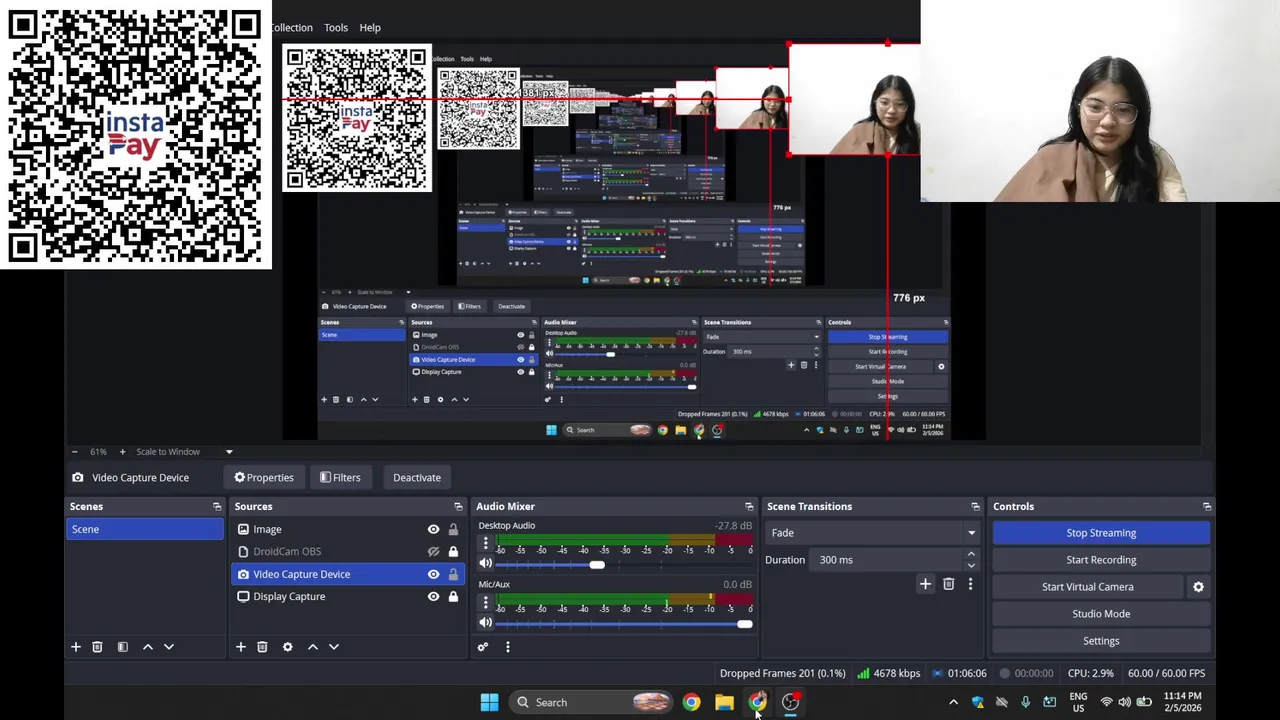Deactivate the Video Capture Device

click(417, 477)
